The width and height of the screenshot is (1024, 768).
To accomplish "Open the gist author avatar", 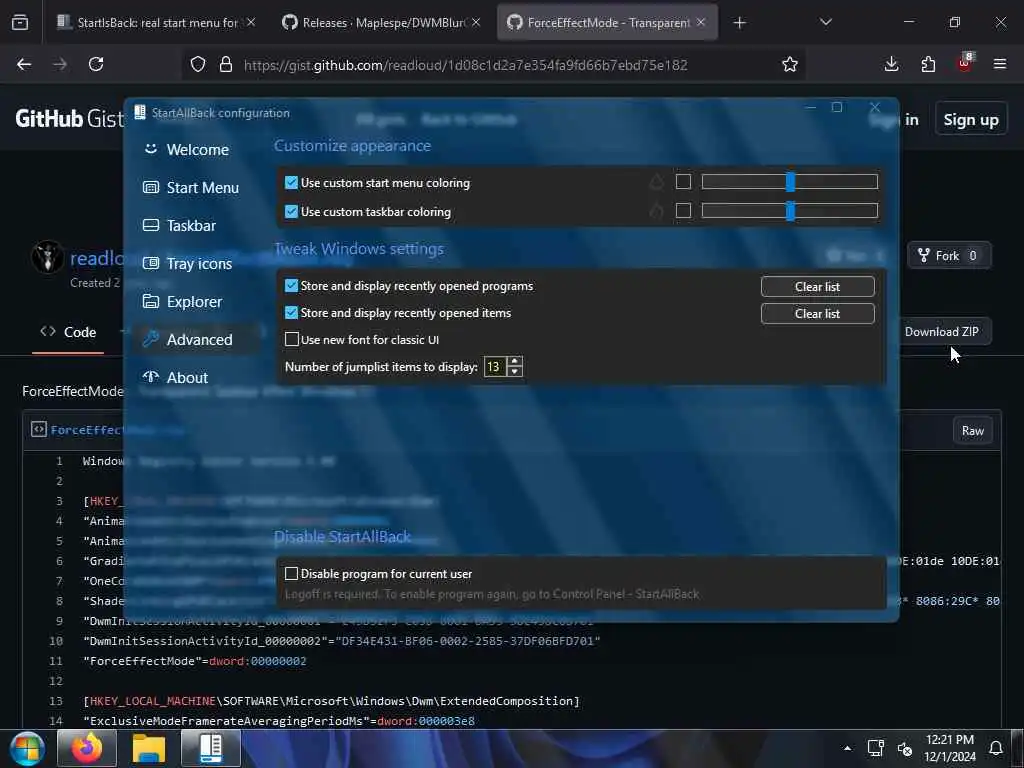I will [47, 257].
